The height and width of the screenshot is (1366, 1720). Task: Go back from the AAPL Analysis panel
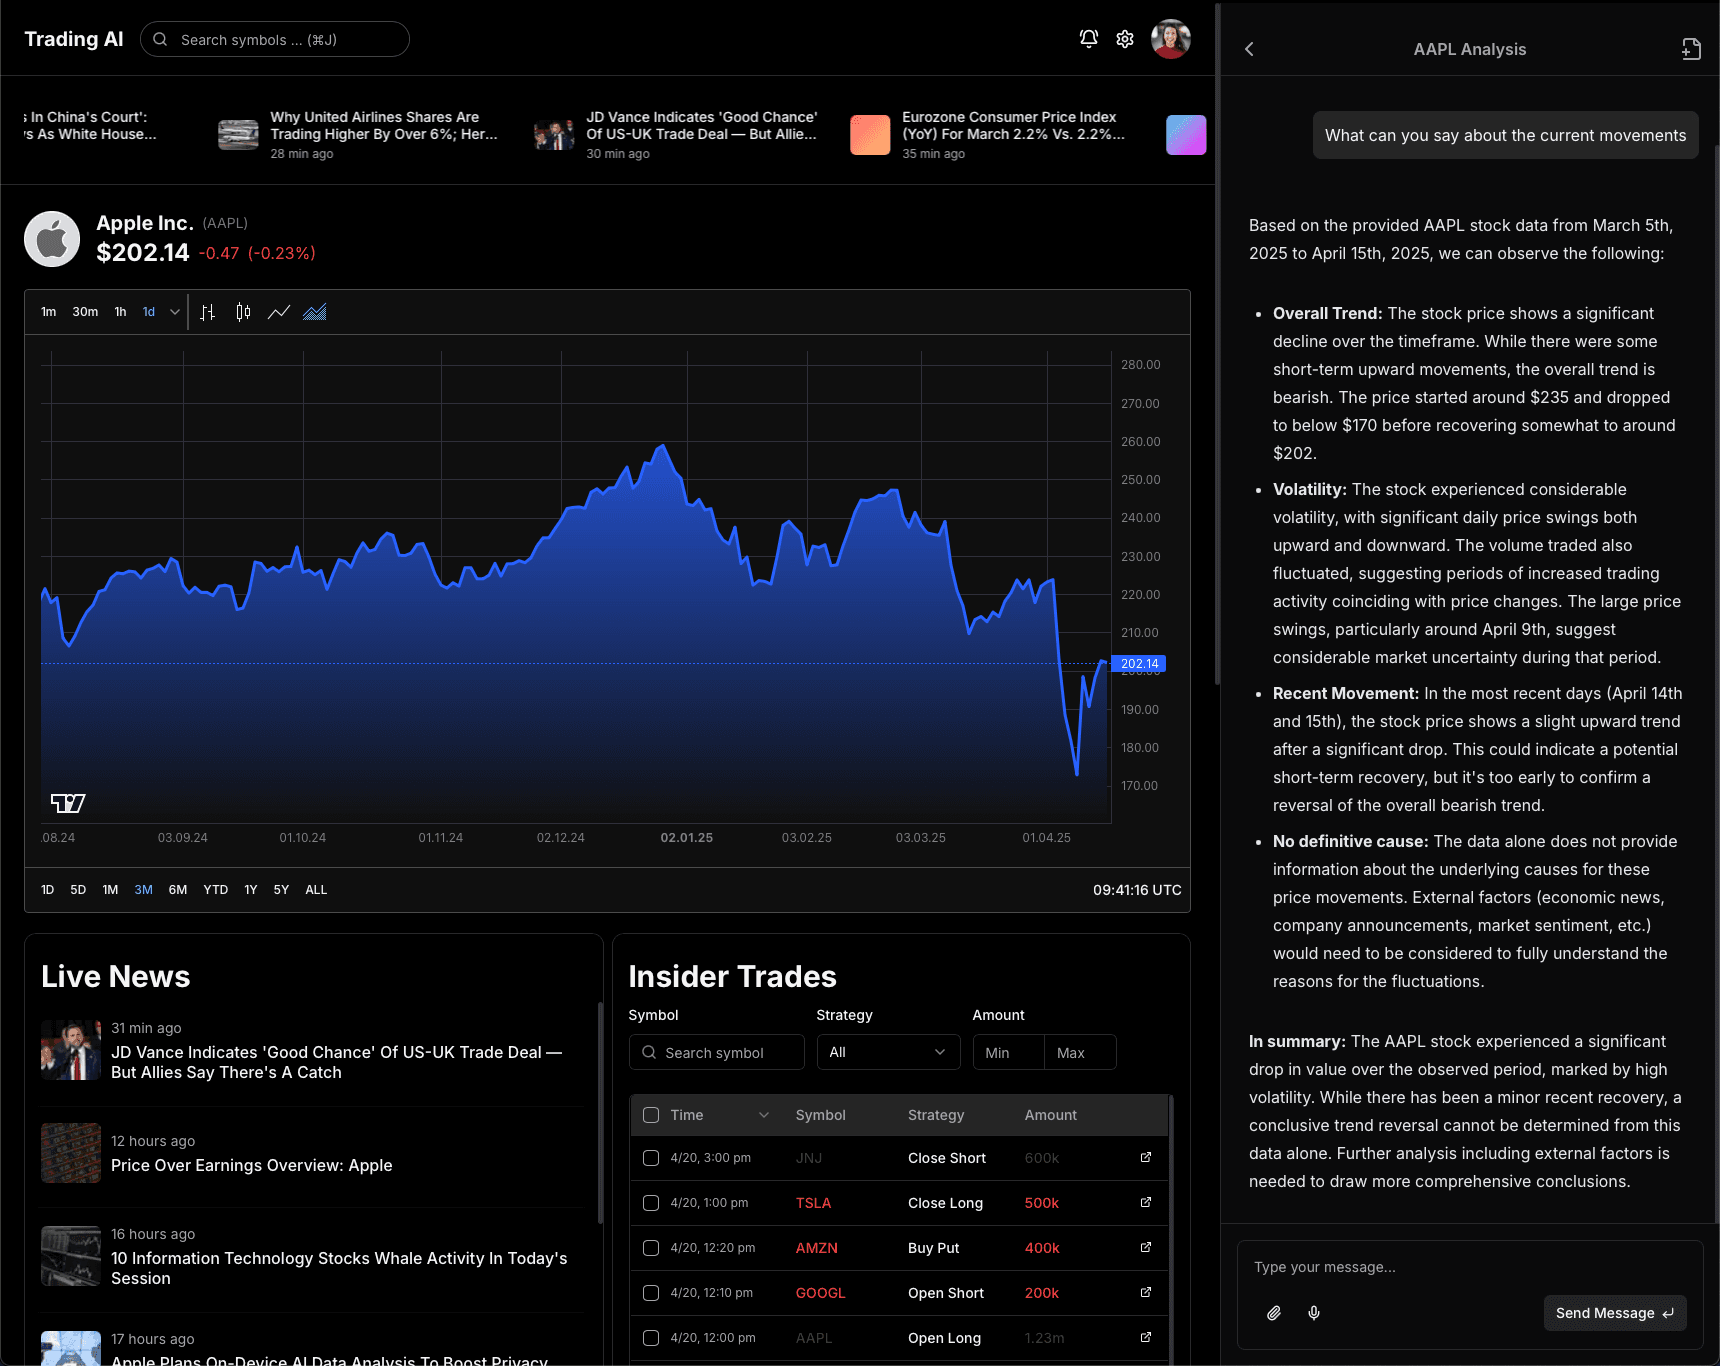(1249, 49)
